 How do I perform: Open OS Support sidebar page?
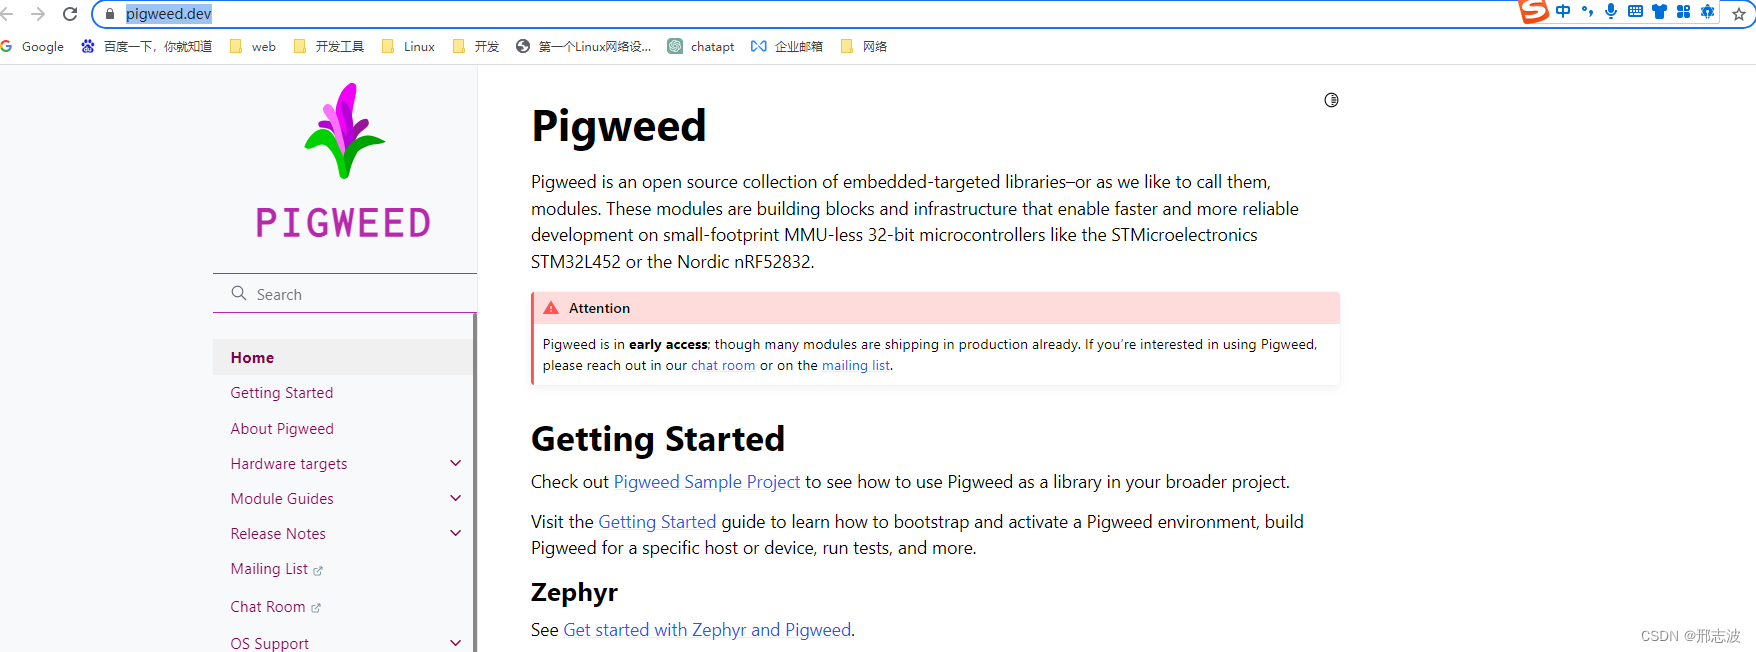(x=269, y=643)
